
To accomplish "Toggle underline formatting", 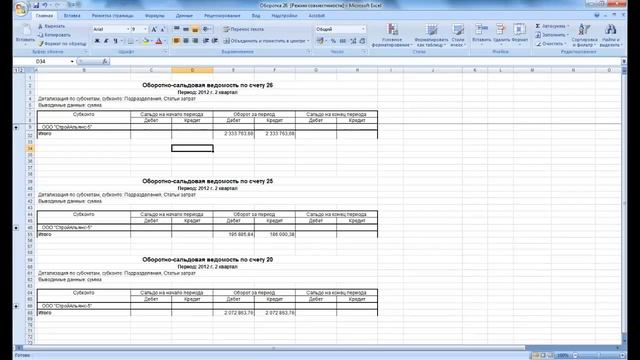I will click(116, 41).
